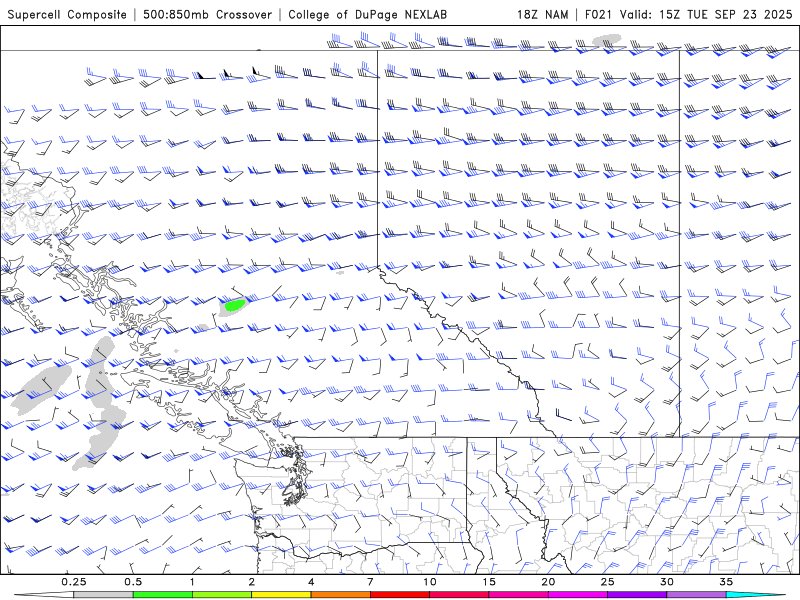Select the yellow swatch in the color scale

tap(281, 595)
